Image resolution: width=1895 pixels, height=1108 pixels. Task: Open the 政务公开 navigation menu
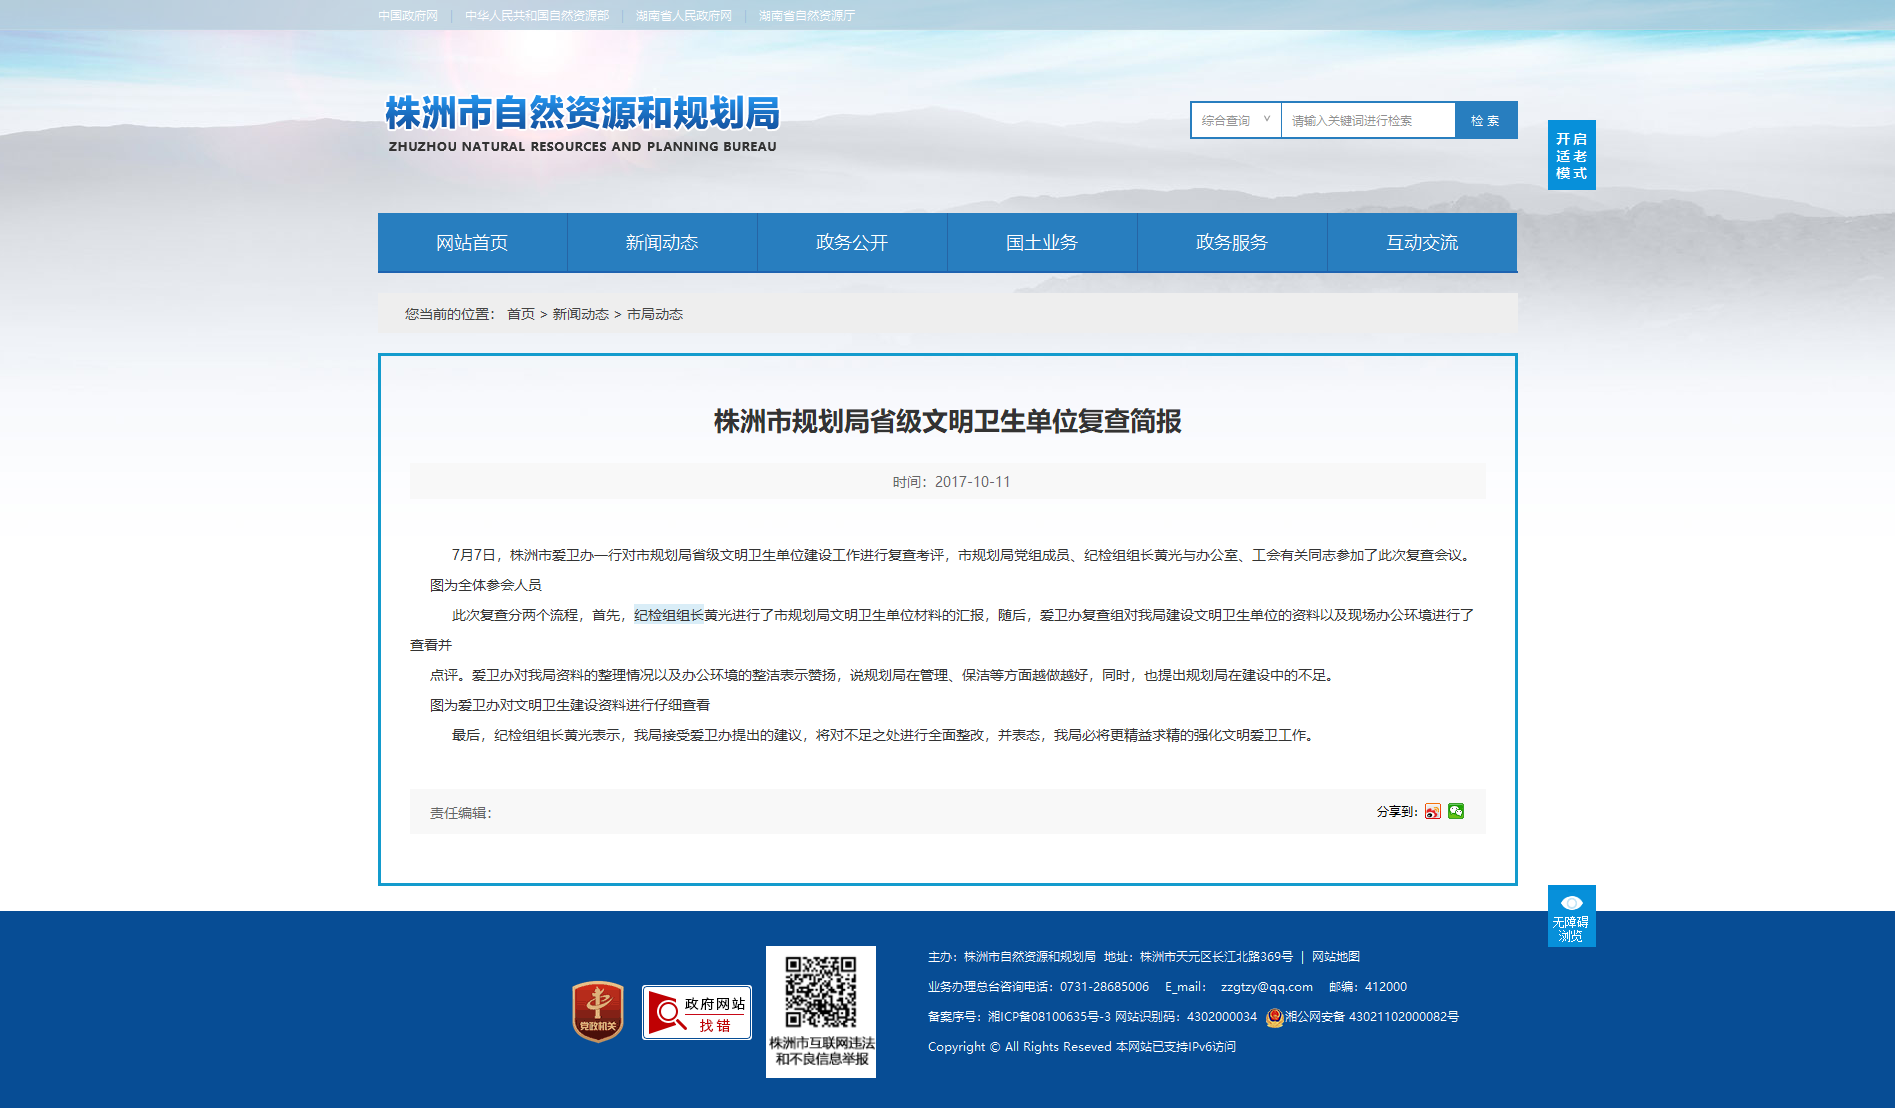click(852, 242)
